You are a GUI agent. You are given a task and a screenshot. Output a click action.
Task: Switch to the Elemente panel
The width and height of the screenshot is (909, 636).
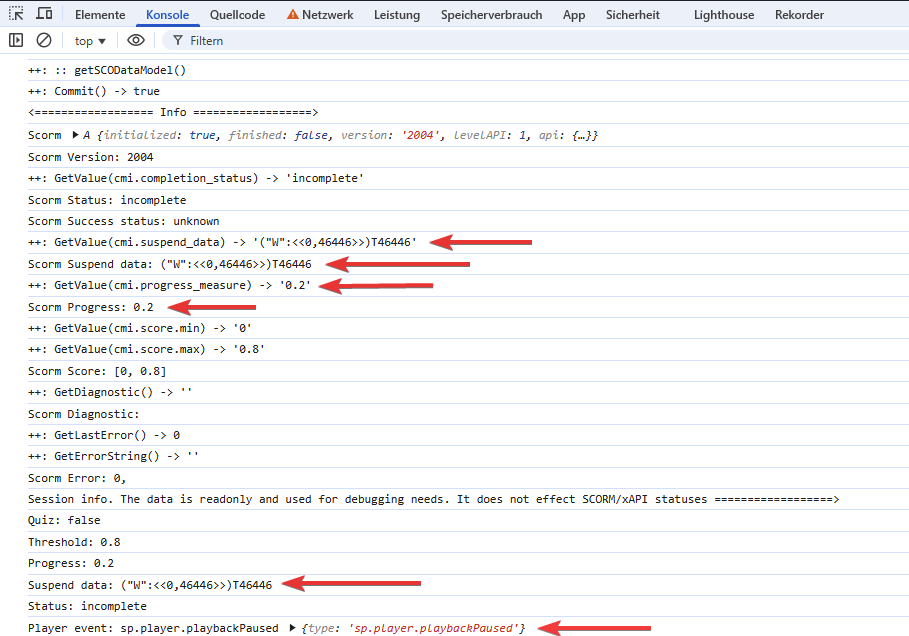point(99,14)
